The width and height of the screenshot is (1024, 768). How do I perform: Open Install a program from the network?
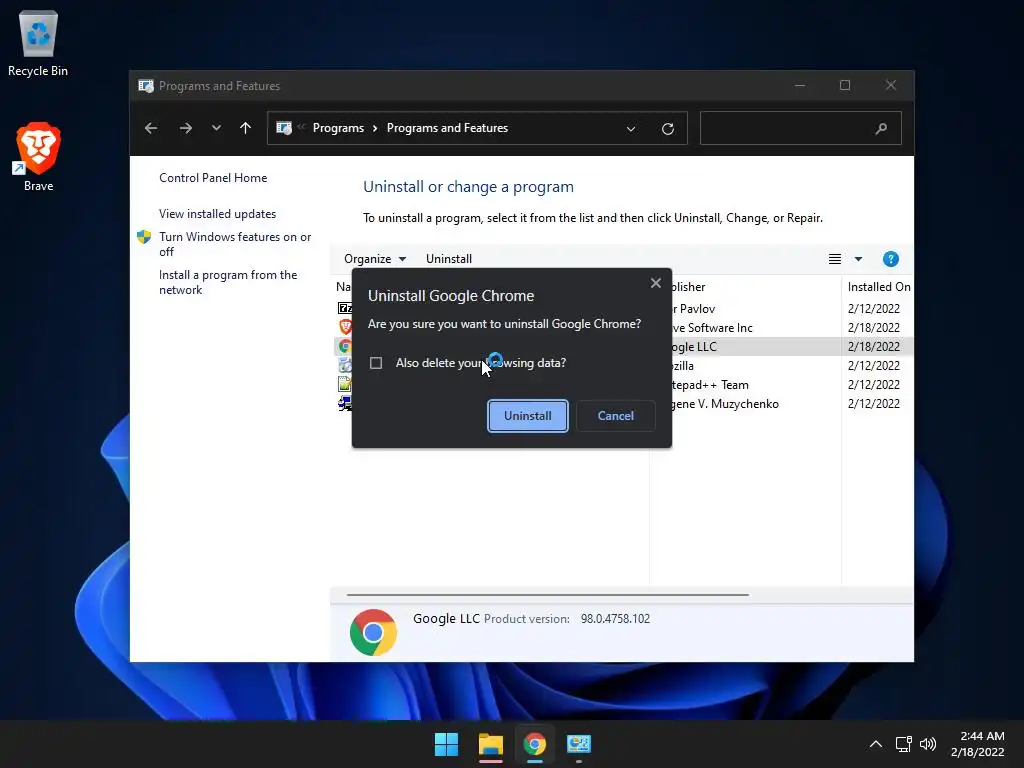coord(228,282)
